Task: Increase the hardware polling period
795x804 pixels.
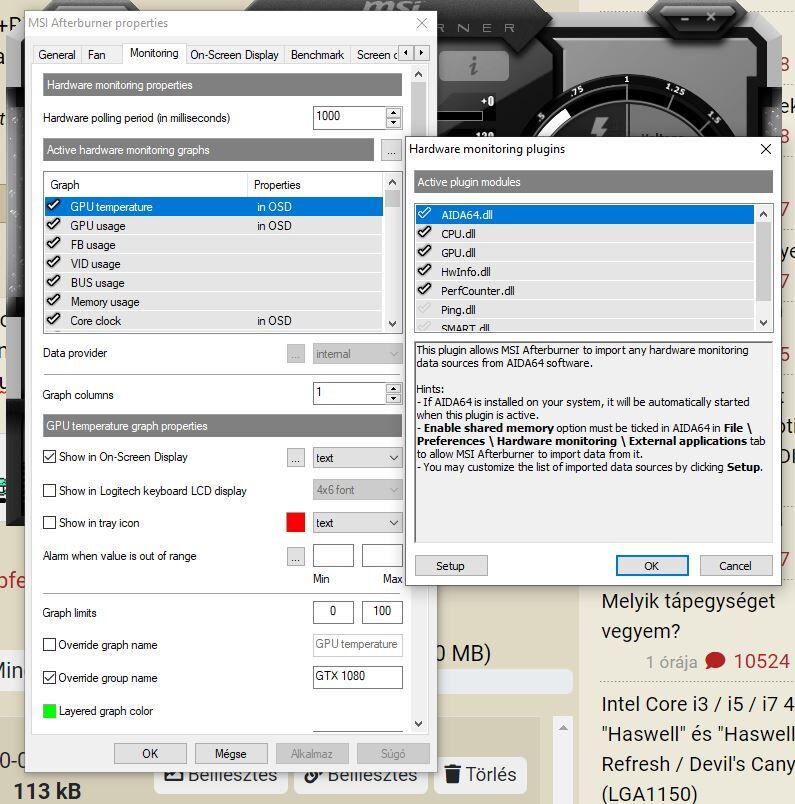Action: pos(393,113)
